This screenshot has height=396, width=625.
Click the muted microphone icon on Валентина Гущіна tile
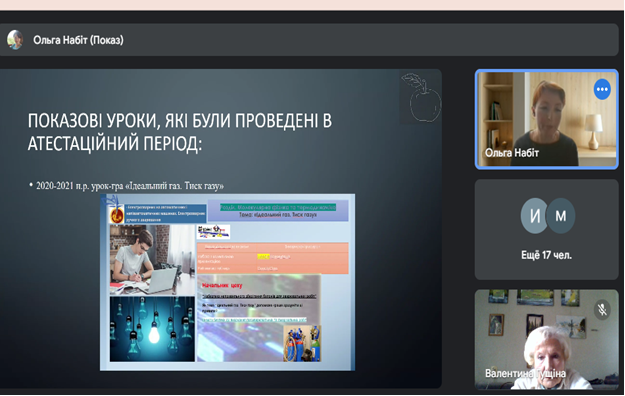[x=602, y=309]
